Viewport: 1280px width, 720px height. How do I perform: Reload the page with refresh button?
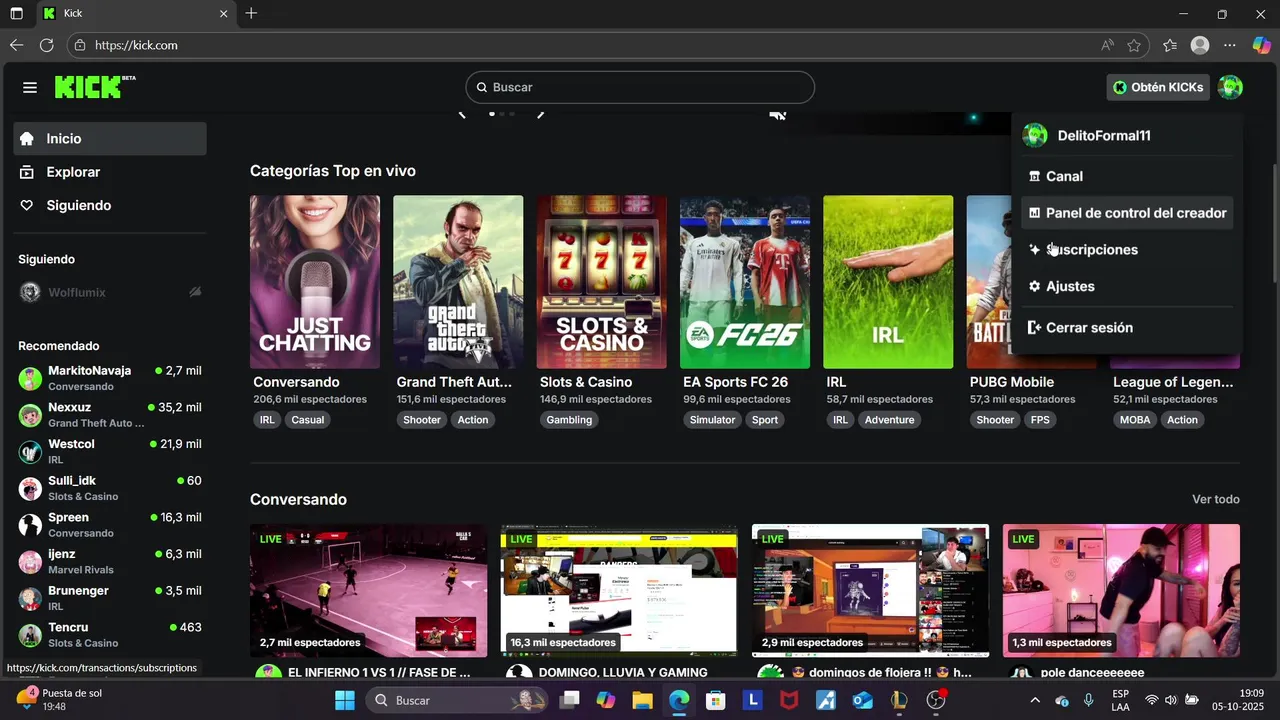(x=46, y=45)
